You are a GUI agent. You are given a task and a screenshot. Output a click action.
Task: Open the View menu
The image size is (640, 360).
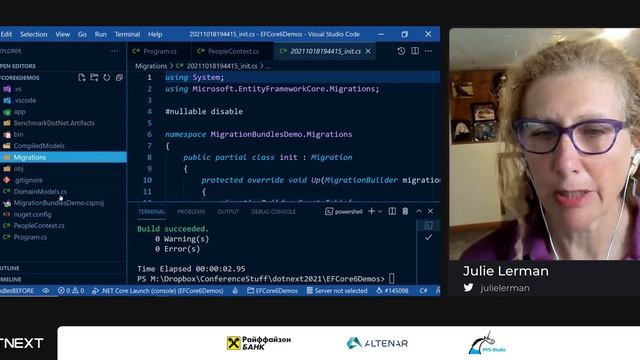(62, 34)
